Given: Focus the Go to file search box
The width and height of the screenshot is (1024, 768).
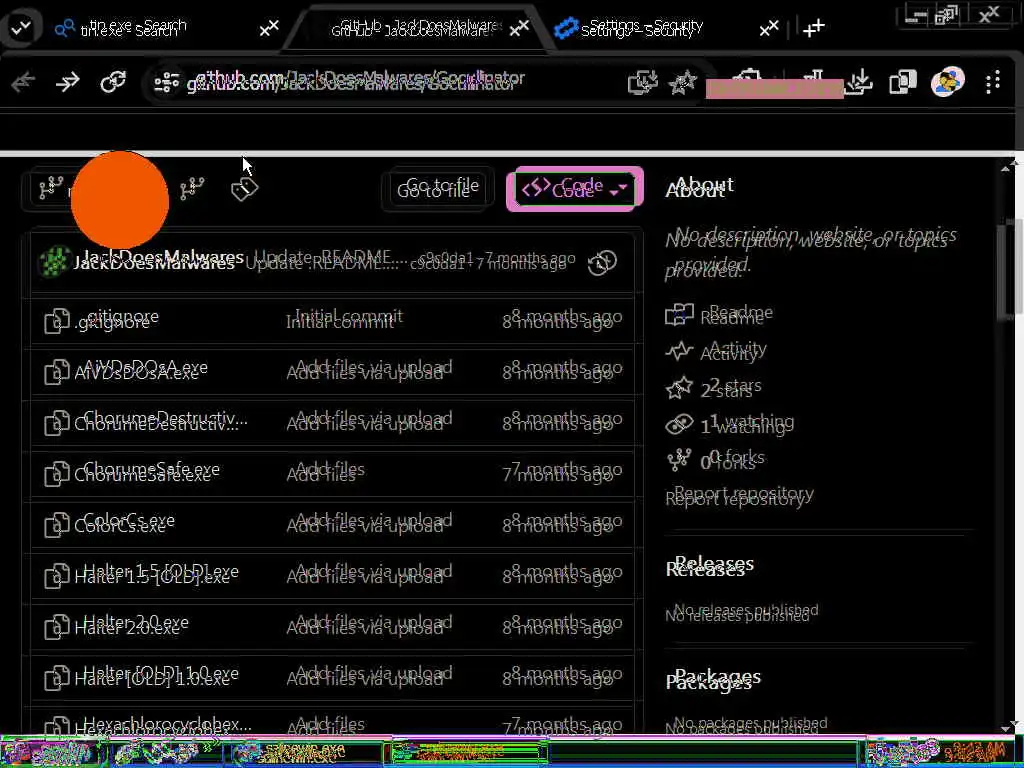Looking at the screenshot, I should pyautogui.click(x=437, y=189).
